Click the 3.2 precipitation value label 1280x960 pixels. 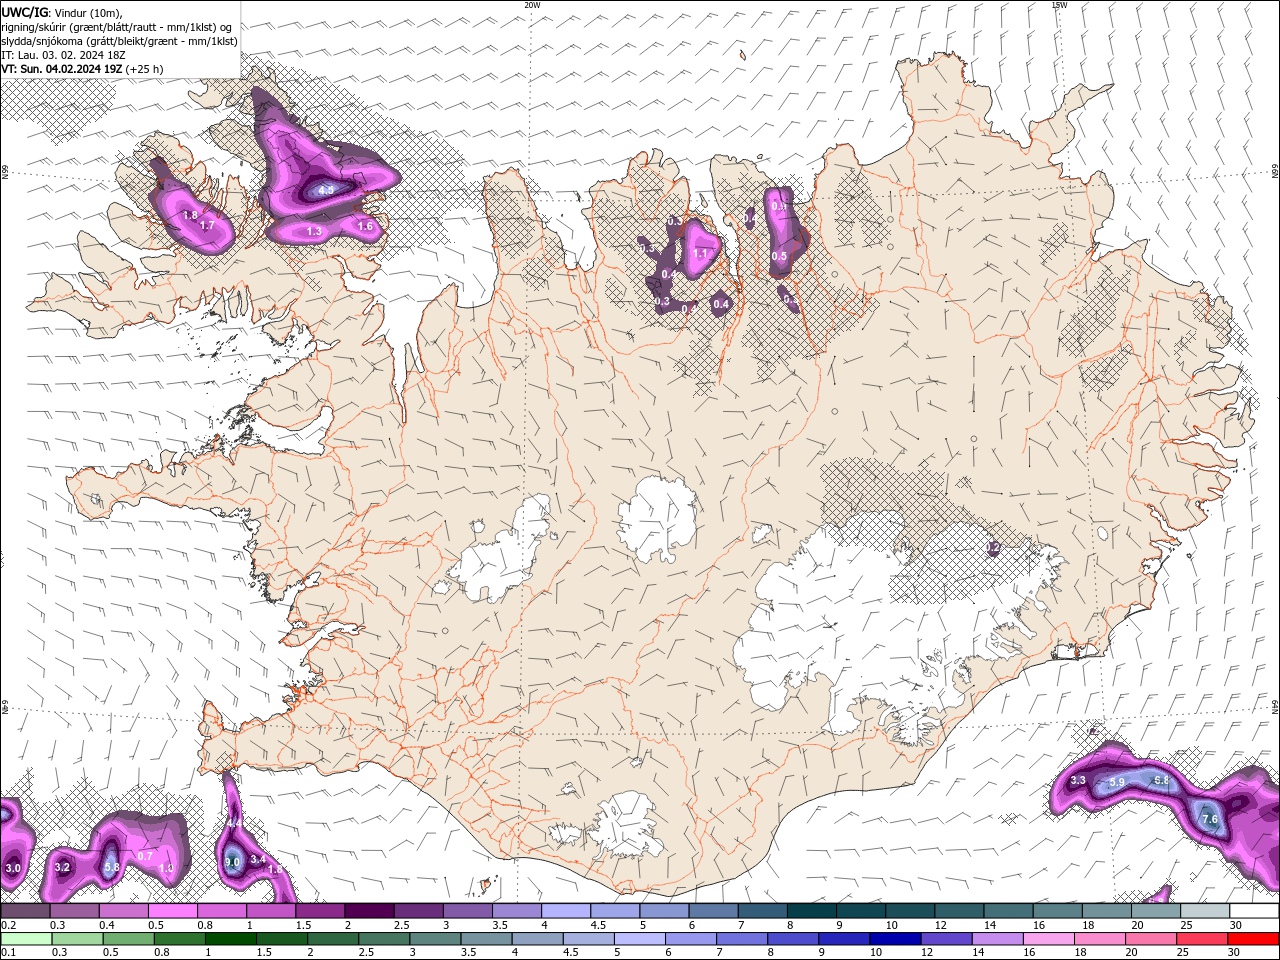click(x=62, y=867)
